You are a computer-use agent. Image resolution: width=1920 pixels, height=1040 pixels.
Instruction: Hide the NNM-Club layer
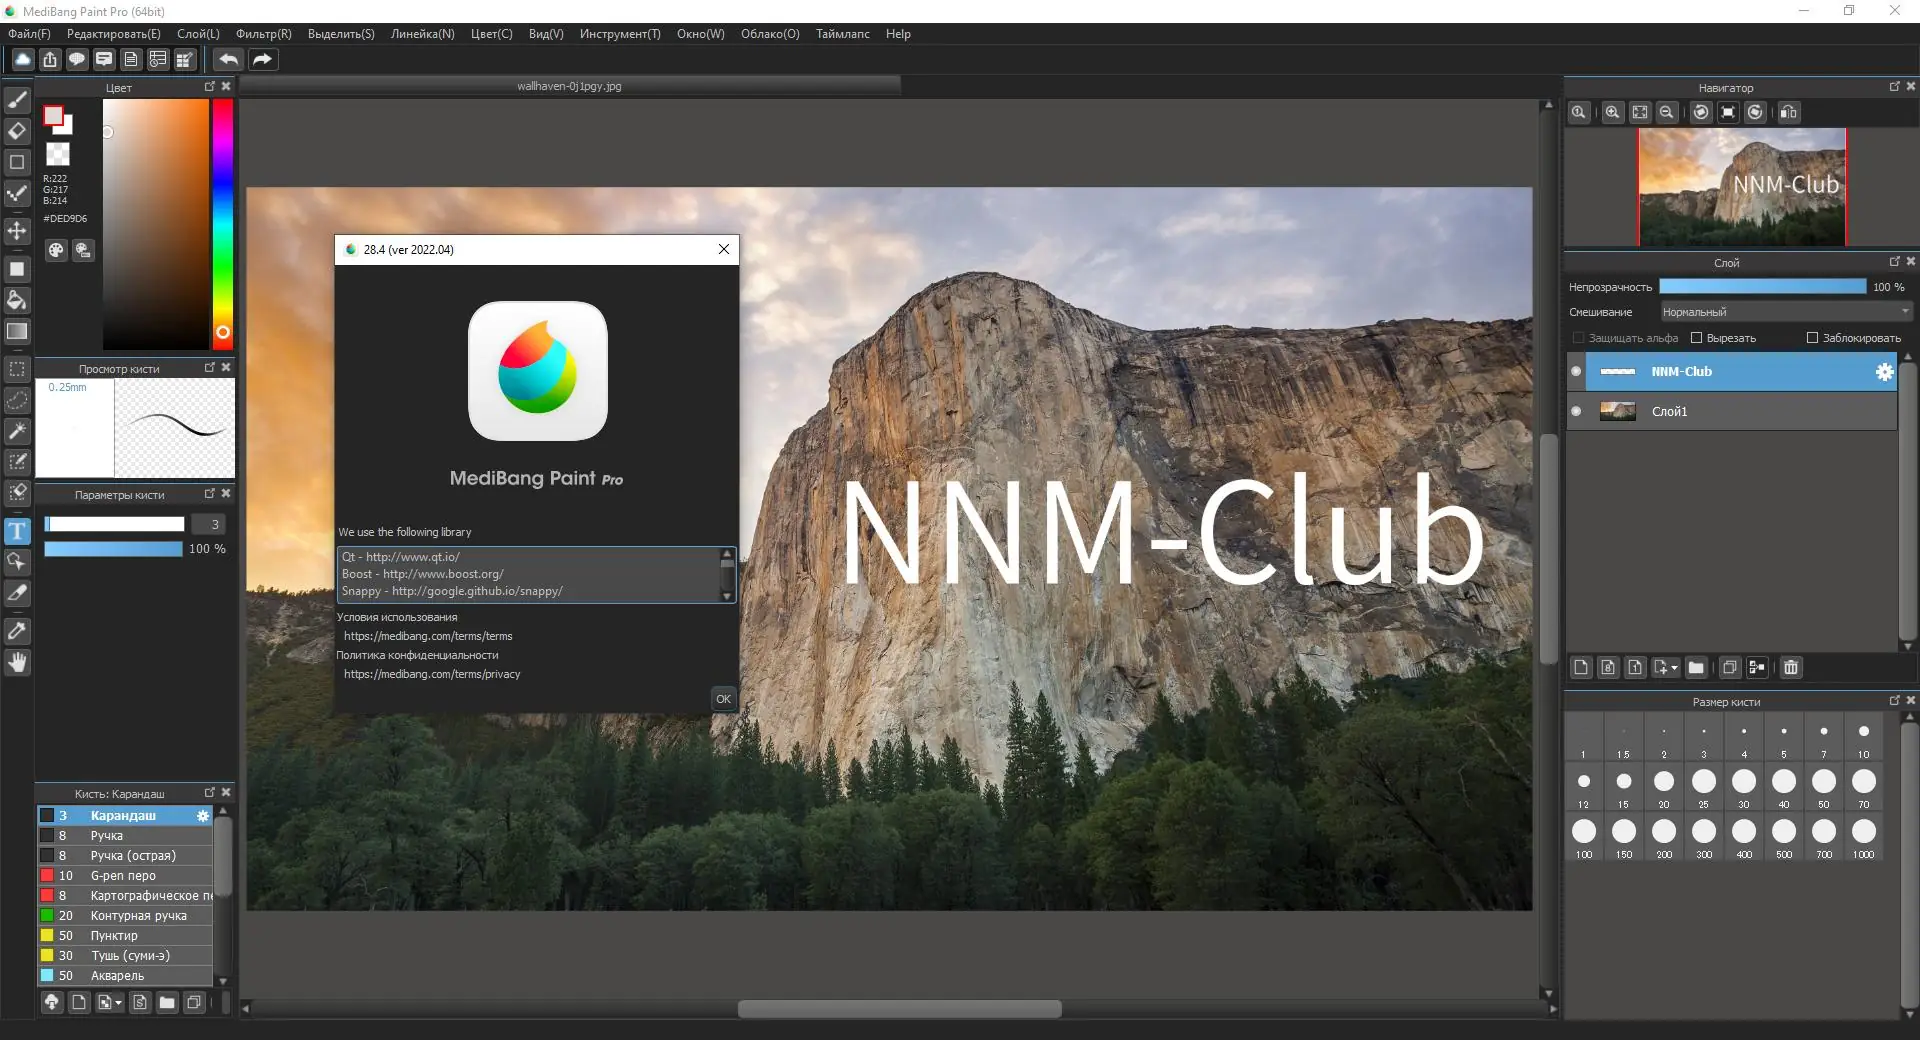tap(1576, 372)
